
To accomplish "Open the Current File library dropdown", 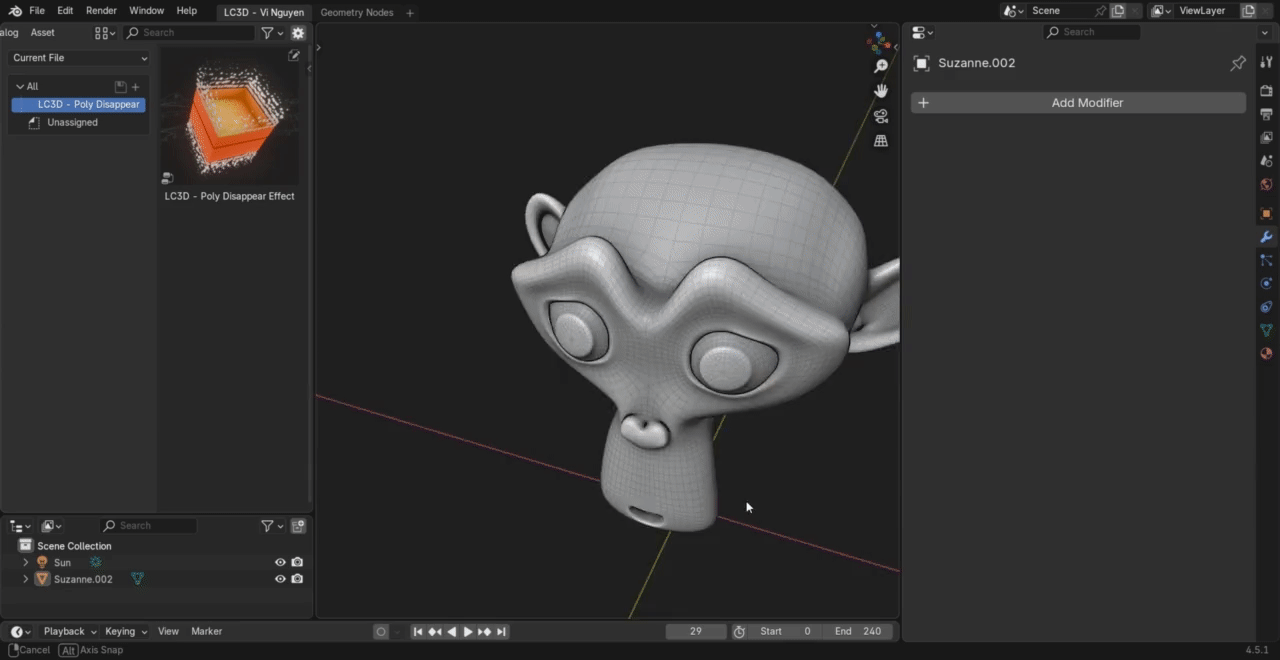I will pyautogui.click(x=79, y=58).
